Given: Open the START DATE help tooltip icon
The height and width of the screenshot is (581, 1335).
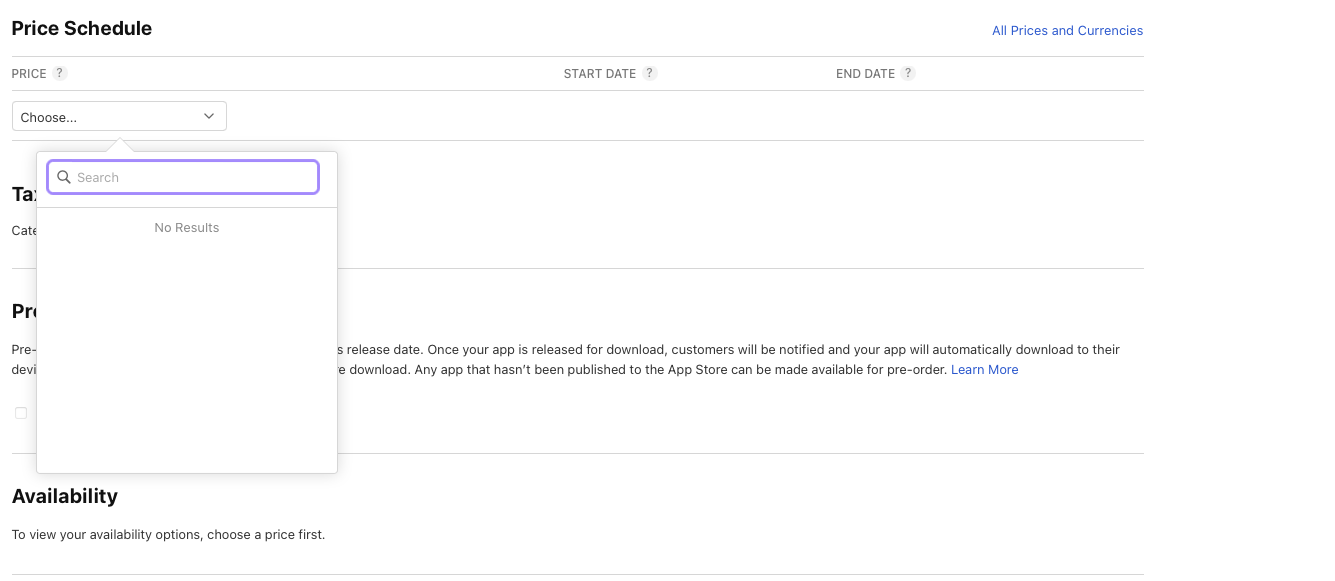Looking at the screenshot, I should [x=650, y=73].
